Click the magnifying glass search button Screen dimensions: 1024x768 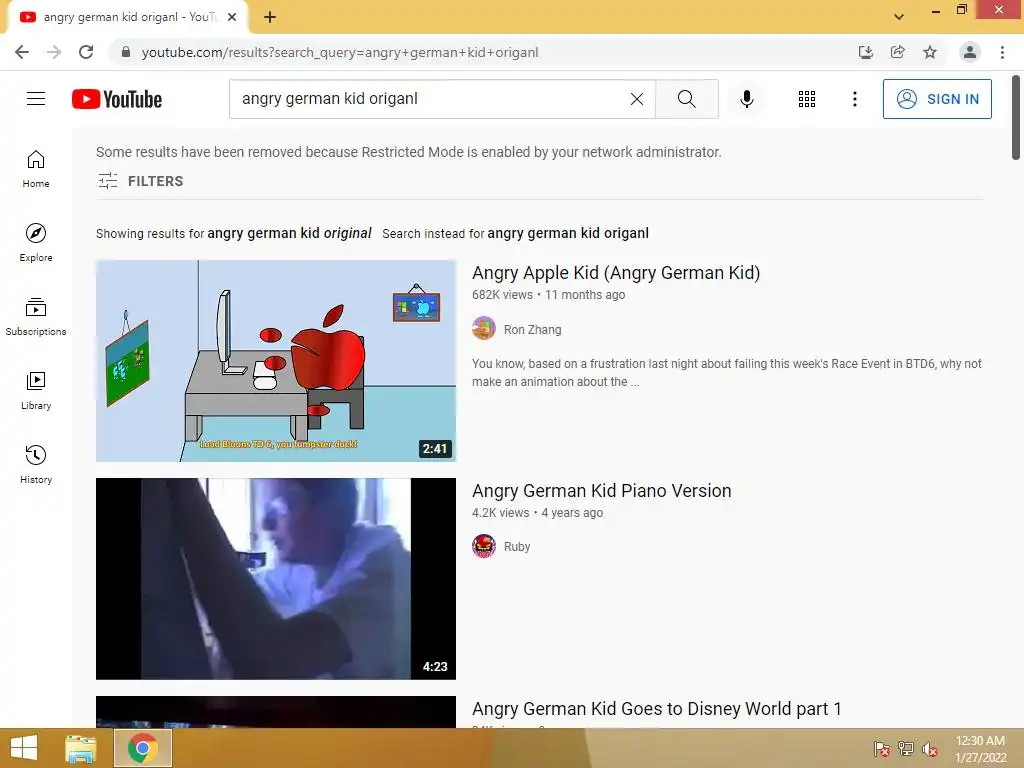click(x=686, y=99)
